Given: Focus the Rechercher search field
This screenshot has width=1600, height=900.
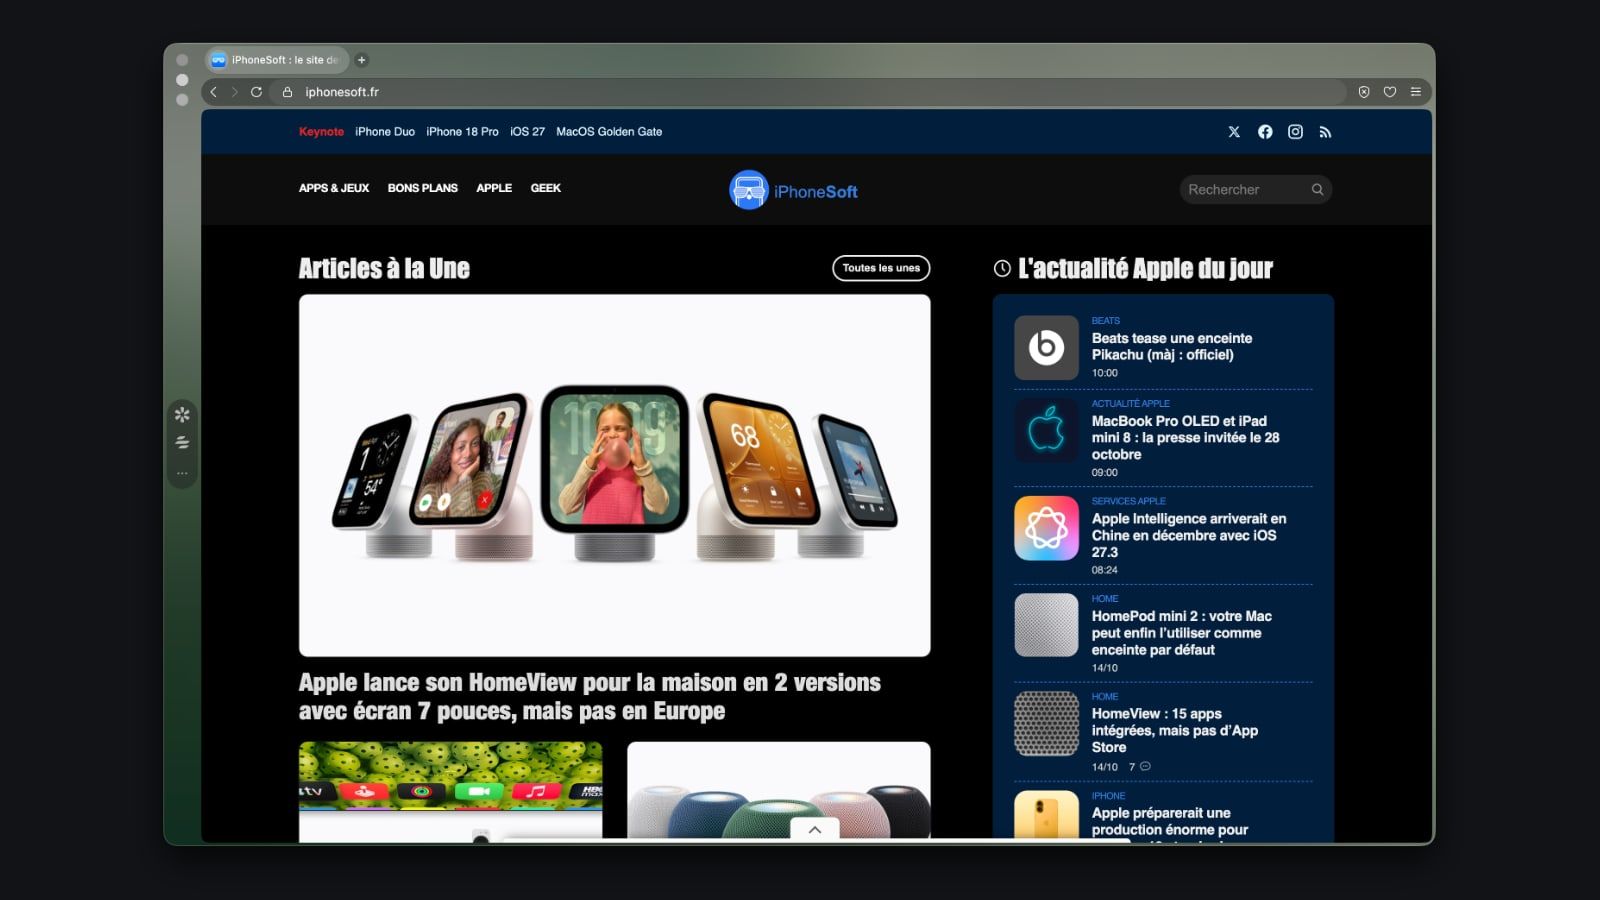Looking at the screenshot, I should coord(1255,189).
